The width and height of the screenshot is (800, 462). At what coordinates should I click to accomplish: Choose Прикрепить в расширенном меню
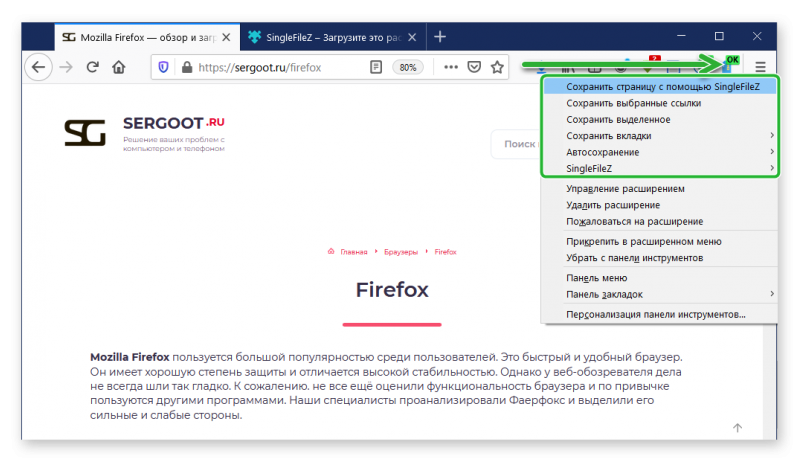point(659,241)
